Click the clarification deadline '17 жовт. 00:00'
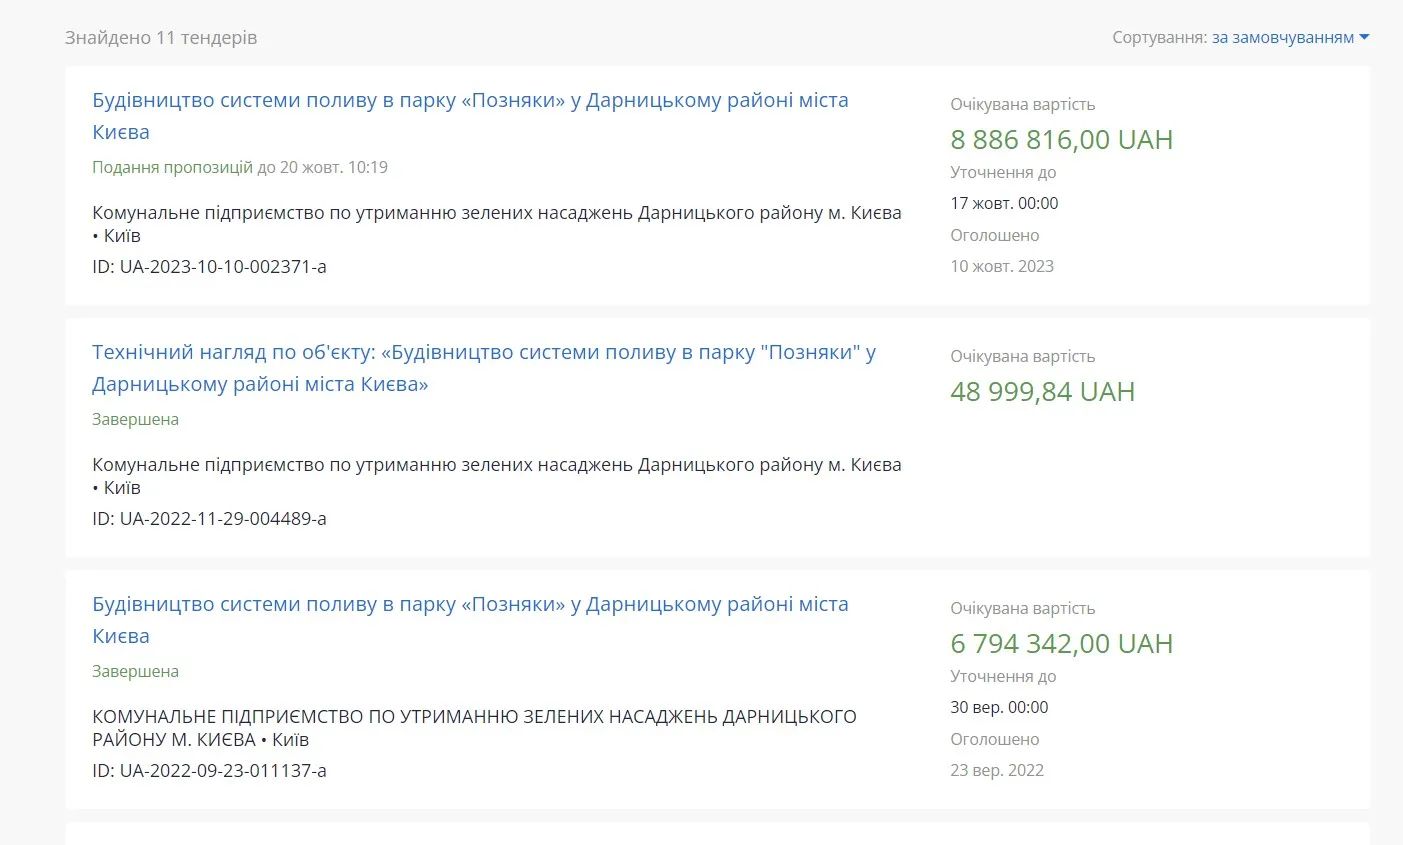Screen dimensions: 1403x845 [1004, 203]
